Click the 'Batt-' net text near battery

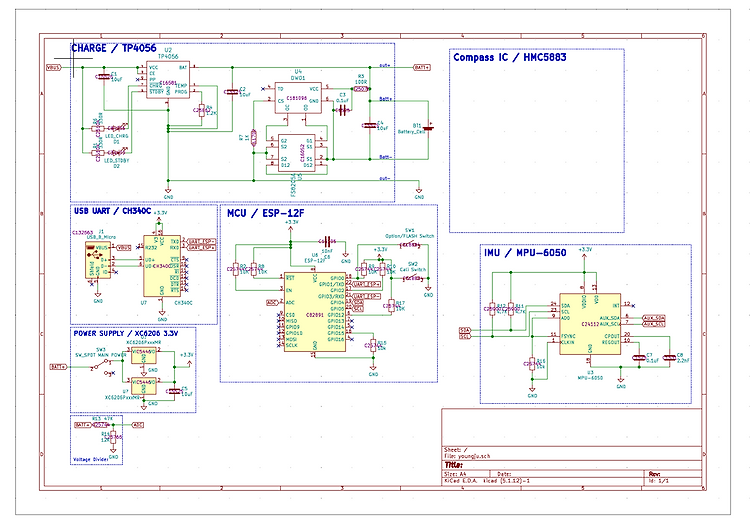[x=386, y=157]
